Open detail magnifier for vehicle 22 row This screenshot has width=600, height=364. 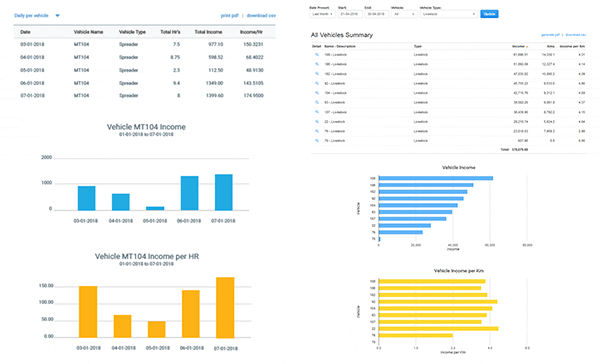[x=317, y=122]
